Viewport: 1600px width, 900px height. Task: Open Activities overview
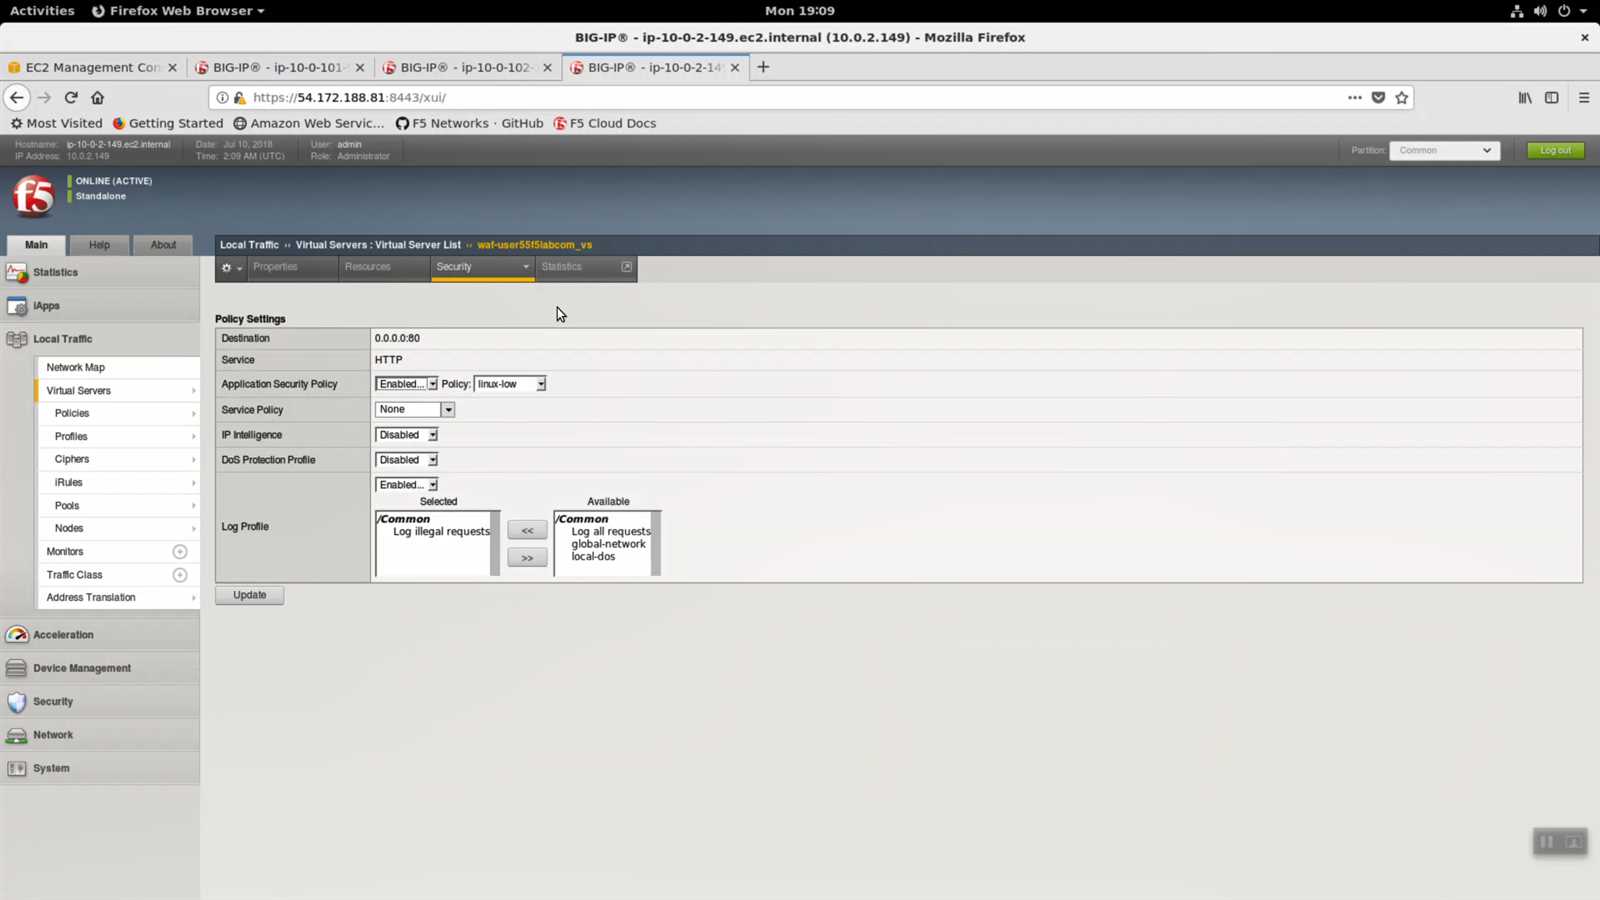(42, 11)
